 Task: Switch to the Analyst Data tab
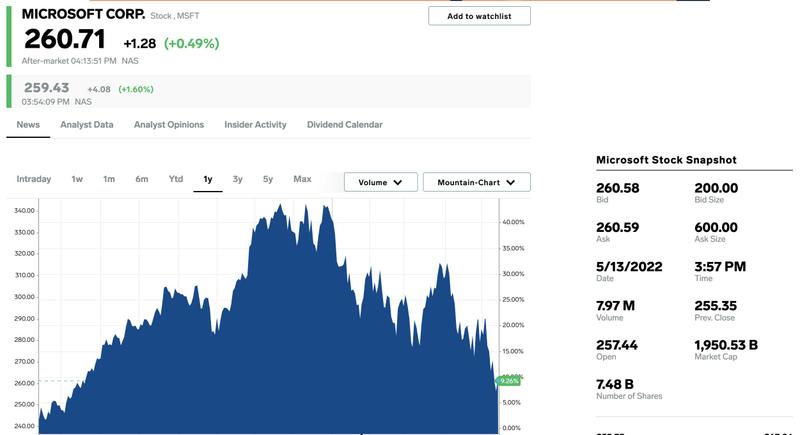87,124
